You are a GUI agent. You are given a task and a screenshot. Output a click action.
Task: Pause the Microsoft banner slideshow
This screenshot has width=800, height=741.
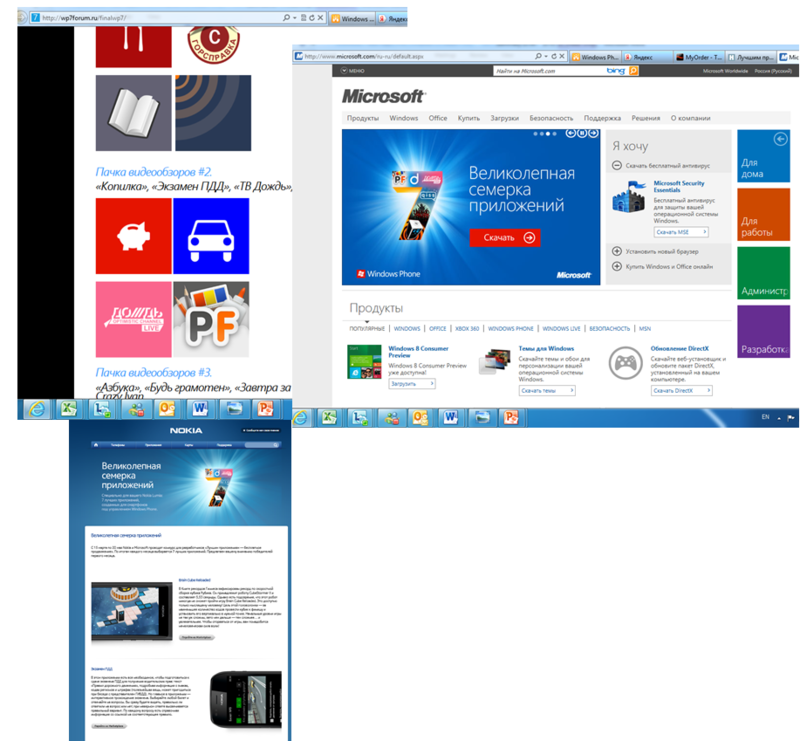coord(582,133)
